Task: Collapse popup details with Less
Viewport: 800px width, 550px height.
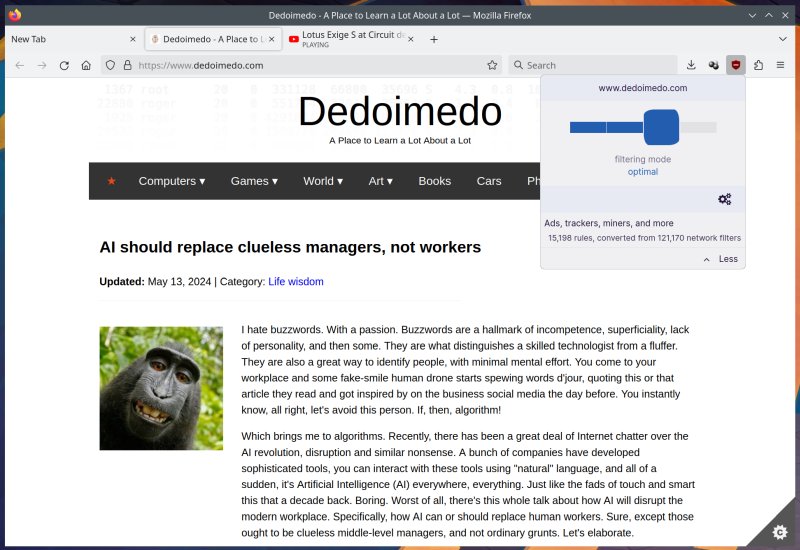Action: point(721,259)
